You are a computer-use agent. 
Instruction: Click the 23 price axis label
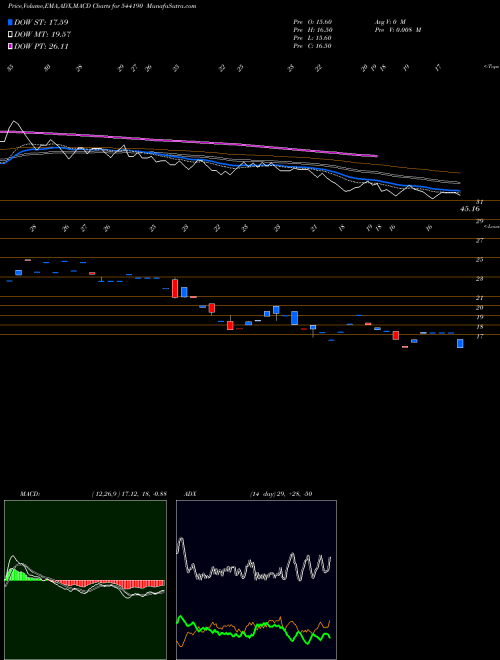point(479,279)
